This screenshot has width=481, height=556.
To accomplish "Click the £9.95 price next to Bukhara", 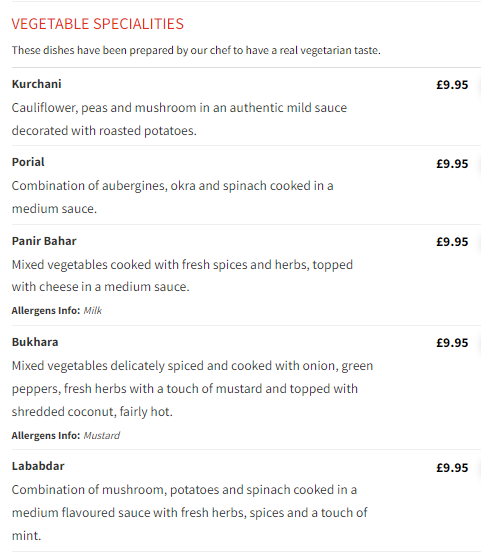I will [x=452, y=343].
